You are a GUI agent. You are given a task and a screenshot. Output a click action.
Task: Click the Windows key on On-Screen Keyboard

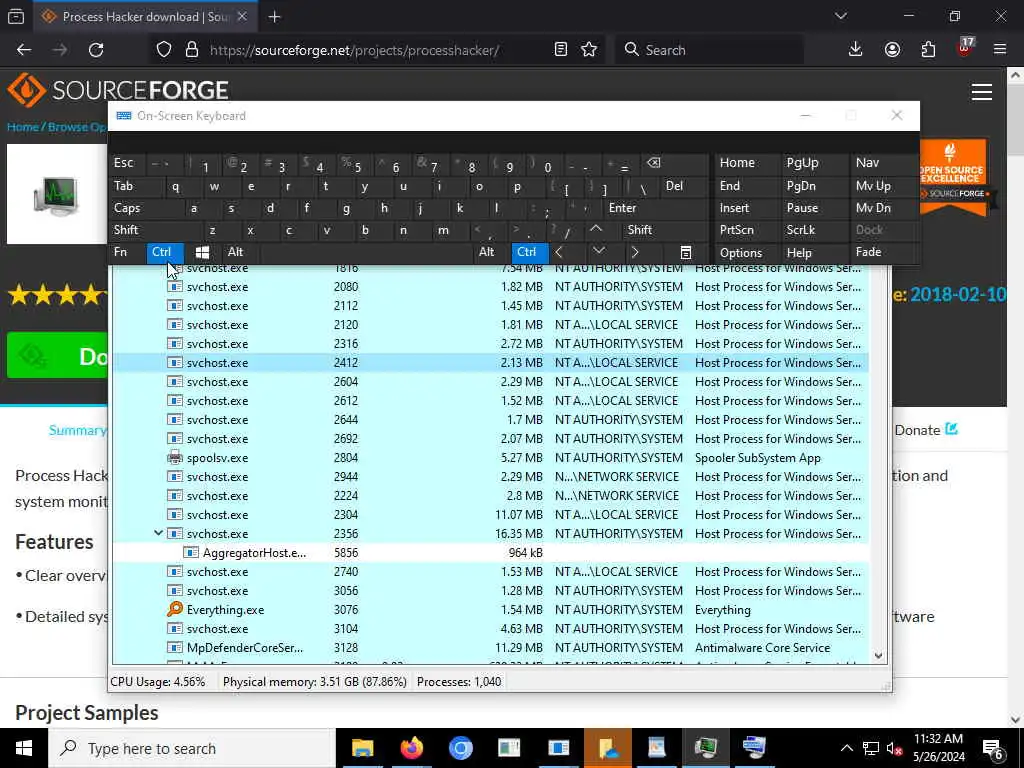tap(202, 252)
